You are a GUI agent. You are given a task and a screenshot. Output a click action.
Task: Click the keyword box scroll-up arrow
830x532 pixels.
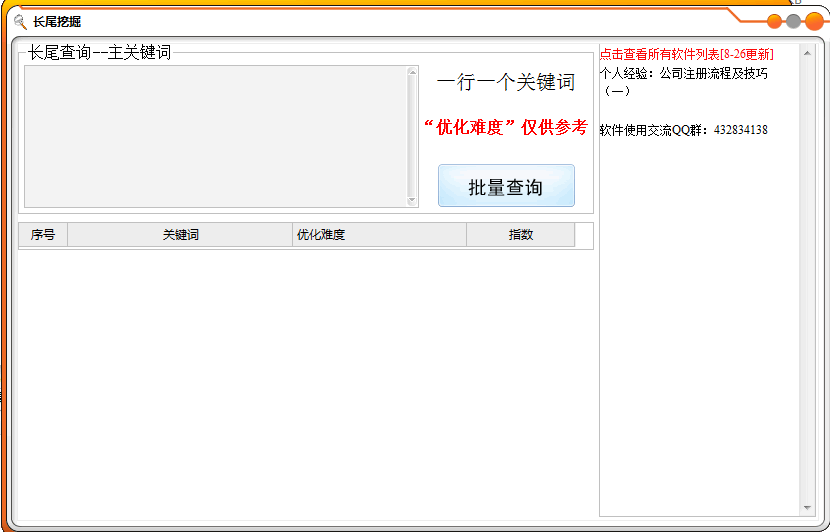coord(412,73)
